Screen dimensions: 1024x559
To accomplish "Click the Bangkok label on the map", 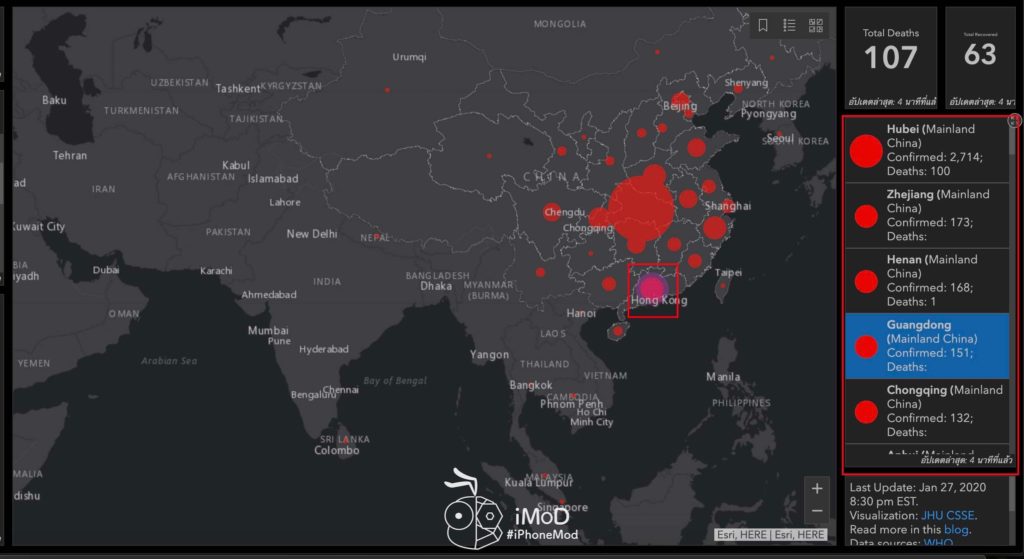I will tap(531, 385).
